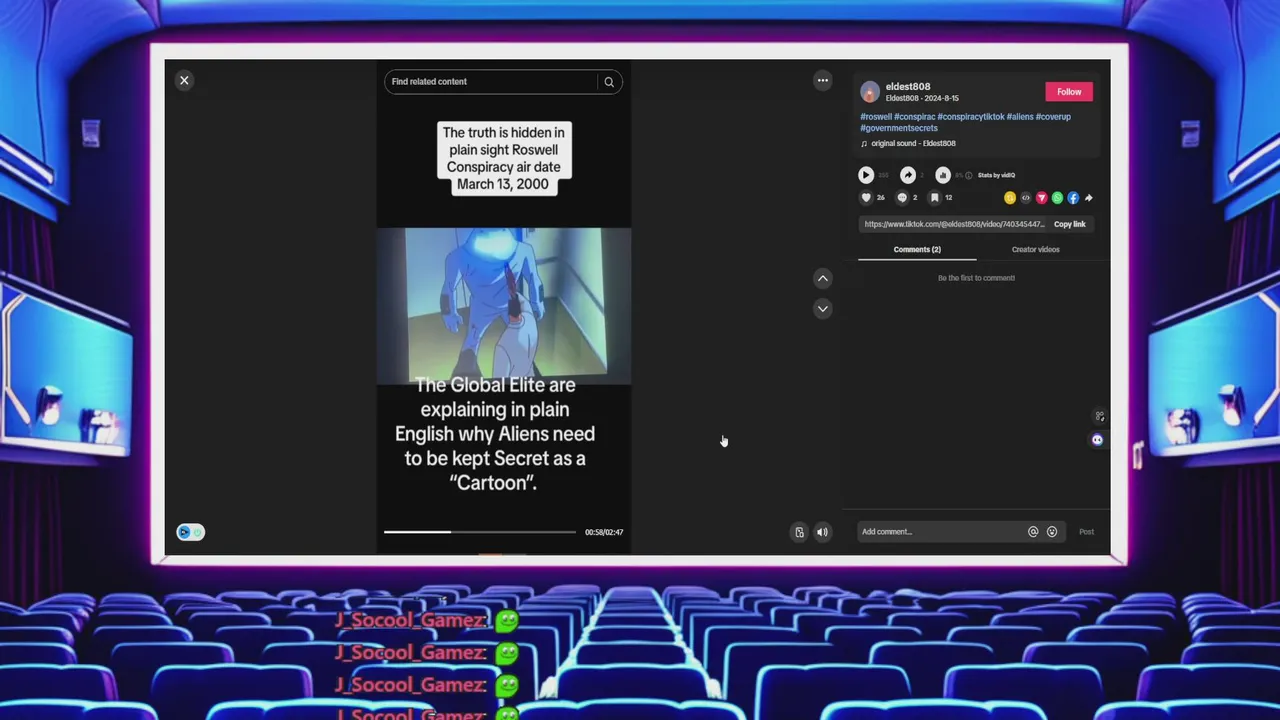1280x720 pixels.
Task: Click the Stats by vidIQ label
Action: coord(996,175)
